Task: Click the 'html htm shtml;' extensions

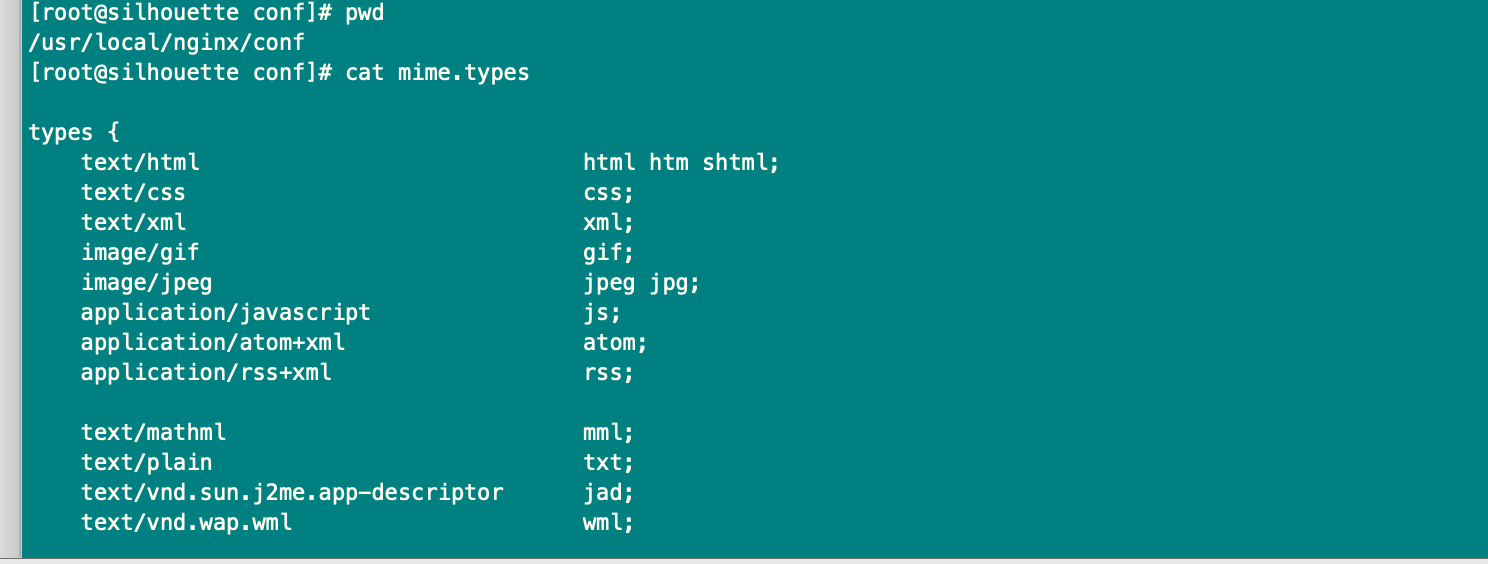Action: [680, 162]
